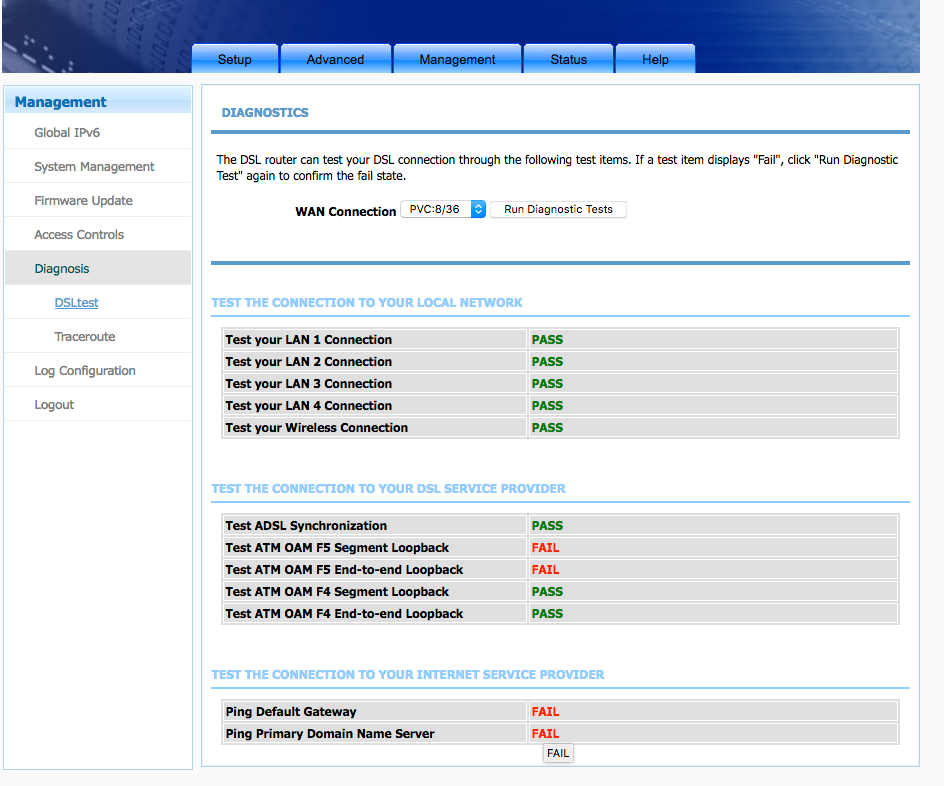The height and width of the screenshot is (786, 944).
Task: Click the DSLtest link
Action: 76,303
